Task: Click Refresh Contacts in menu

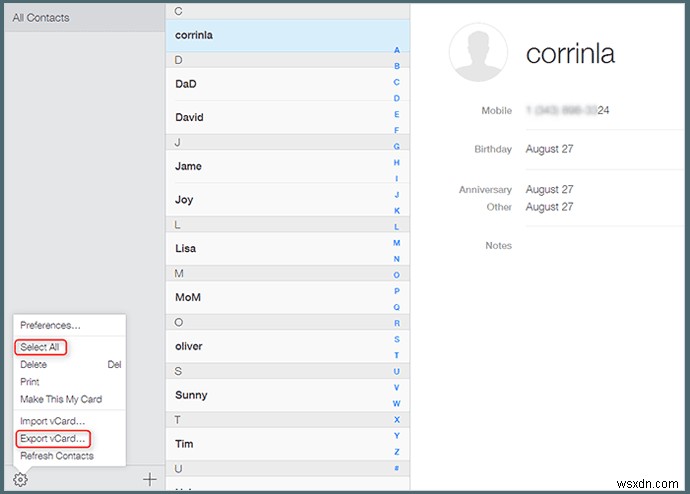Action: (57, 456)
